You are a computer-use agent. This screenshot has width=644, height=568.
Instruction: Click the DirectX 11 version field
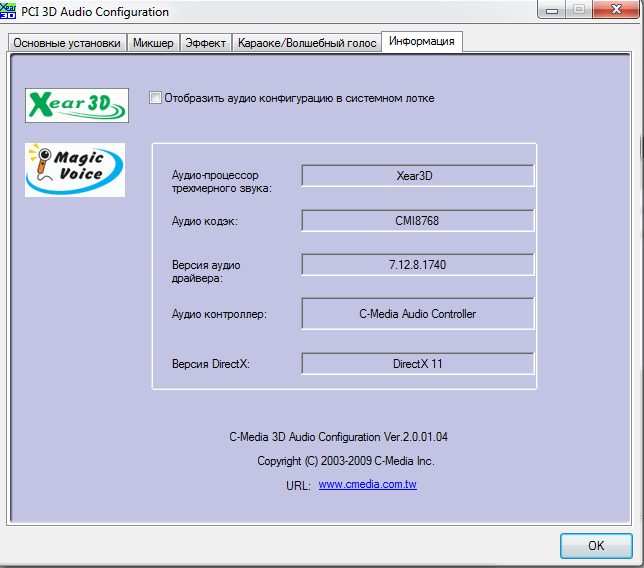(418, 363)
